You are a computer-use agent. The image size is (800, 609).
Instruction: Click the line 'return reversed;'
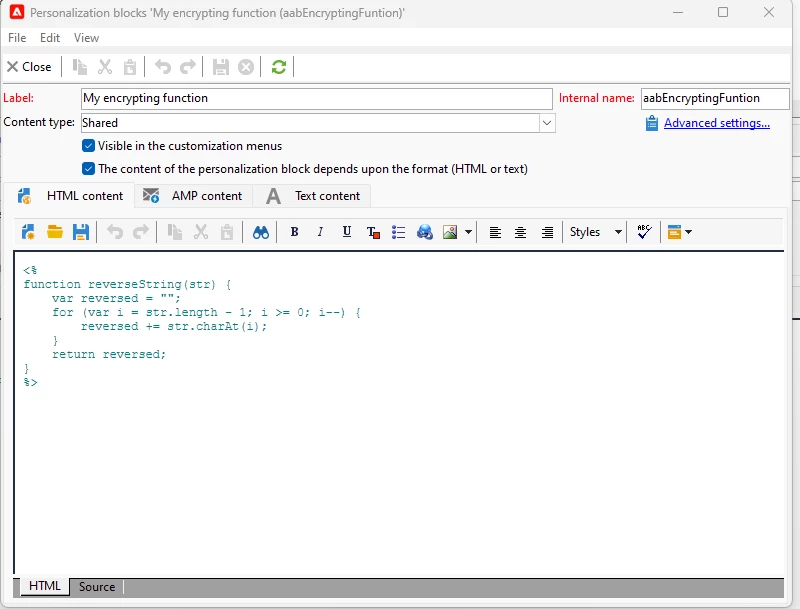(x=109, y=354)
